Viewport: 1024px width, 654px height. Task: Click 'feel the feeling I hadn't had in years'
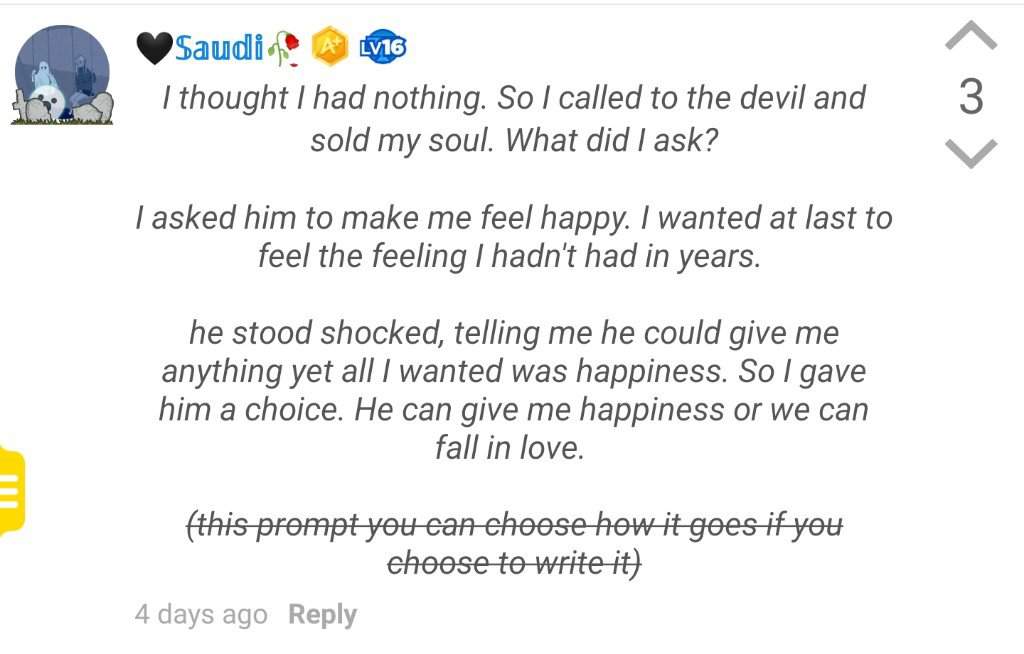click(509, 256)
